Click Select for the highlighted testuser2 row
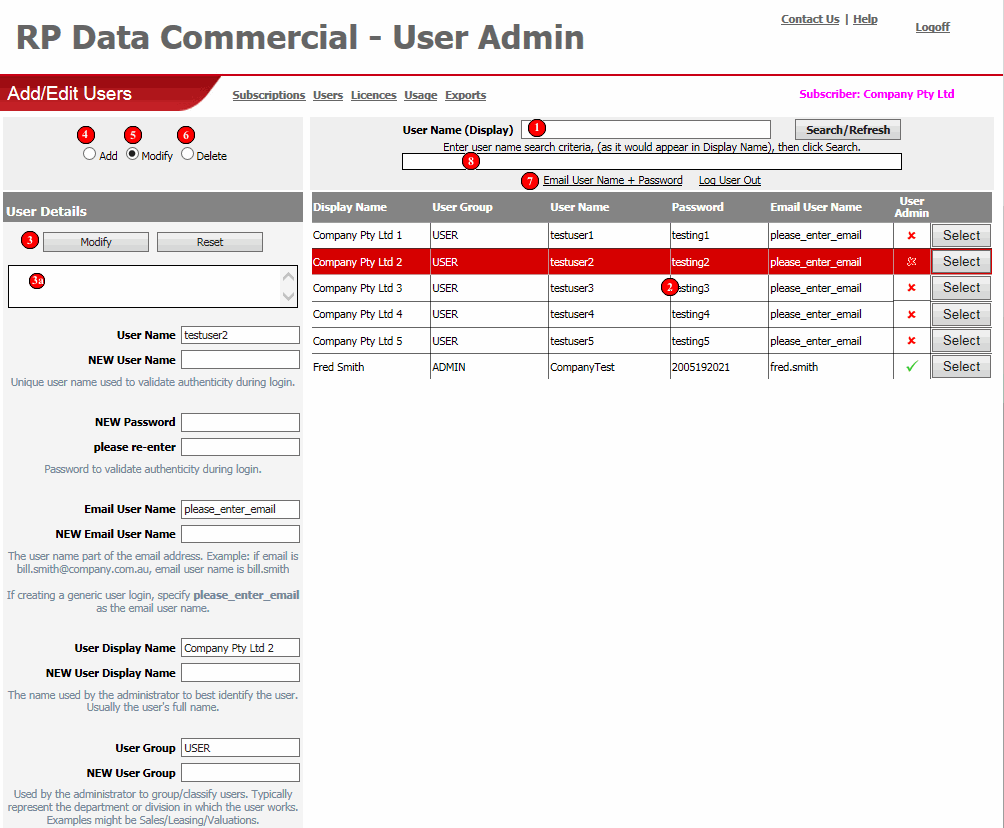Screen dimensions: 1004x828 click(x=961, y=262)
